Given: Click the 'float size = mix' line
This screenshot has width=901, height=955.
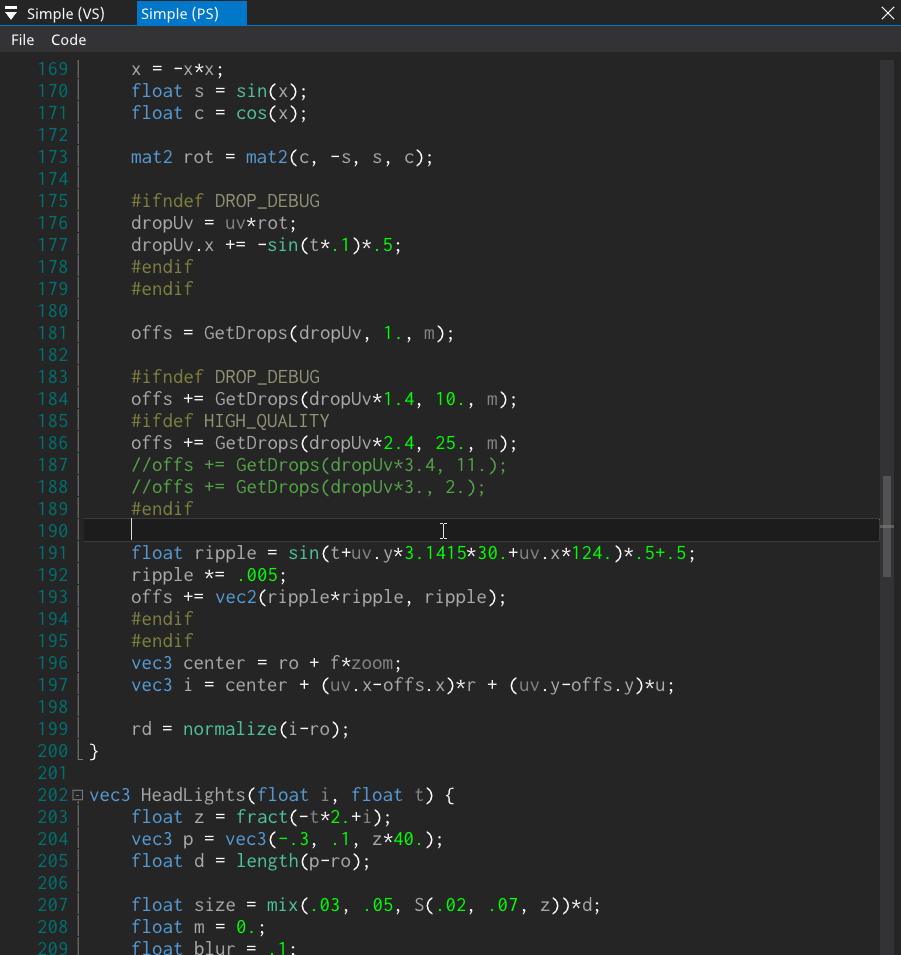Looking at the screenshot, I should click(x=366, y=905).
